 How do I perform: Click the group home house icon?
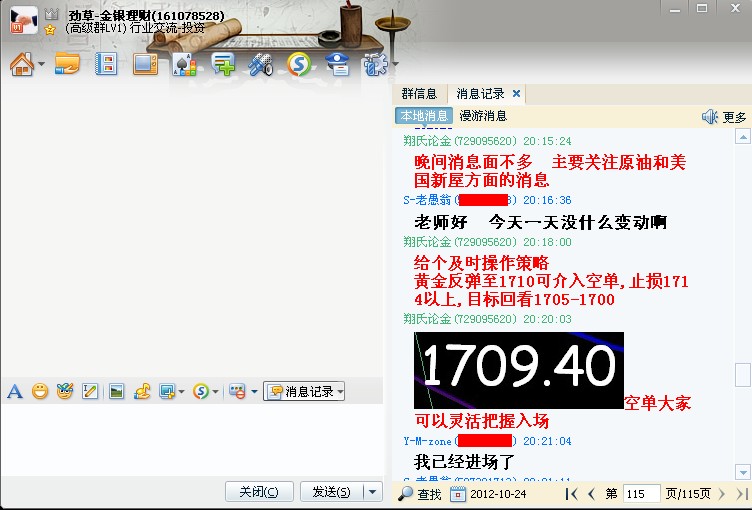pyautogui.click(x=21, y=66)
